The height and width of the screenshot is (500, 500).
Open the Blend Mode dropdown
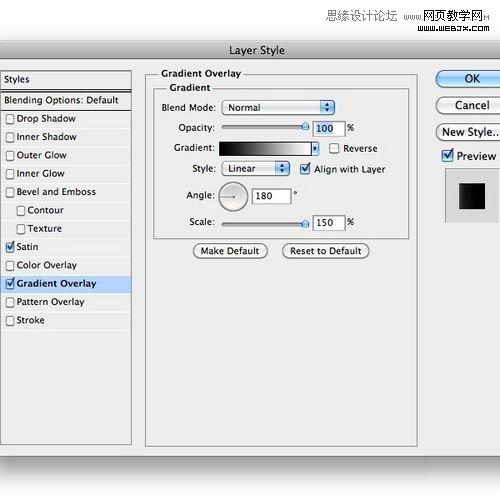click(x=278, y=108)
